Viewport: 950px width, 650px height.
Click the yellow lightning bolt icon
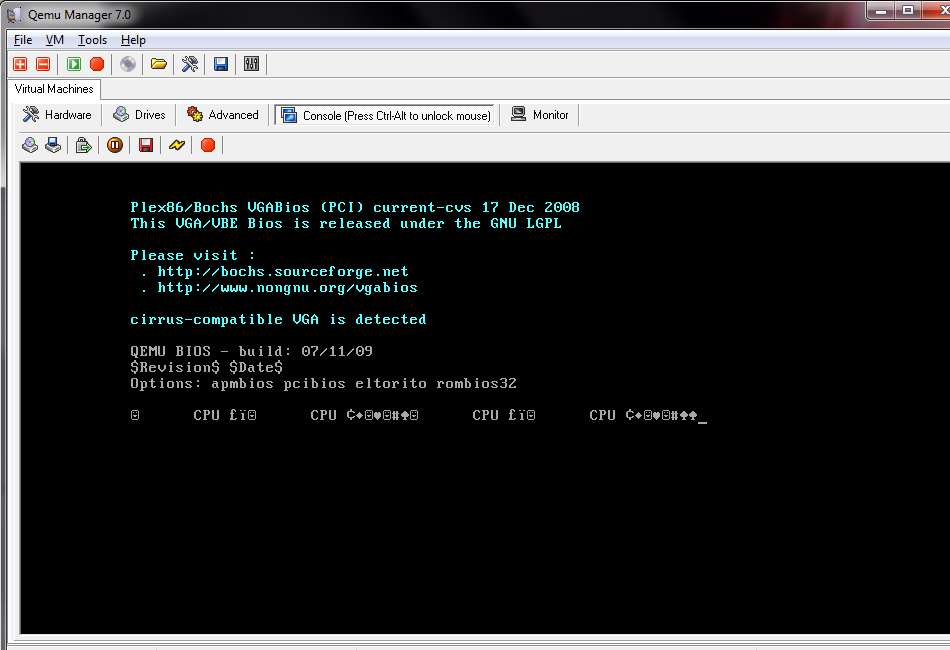tap(176, 145)
